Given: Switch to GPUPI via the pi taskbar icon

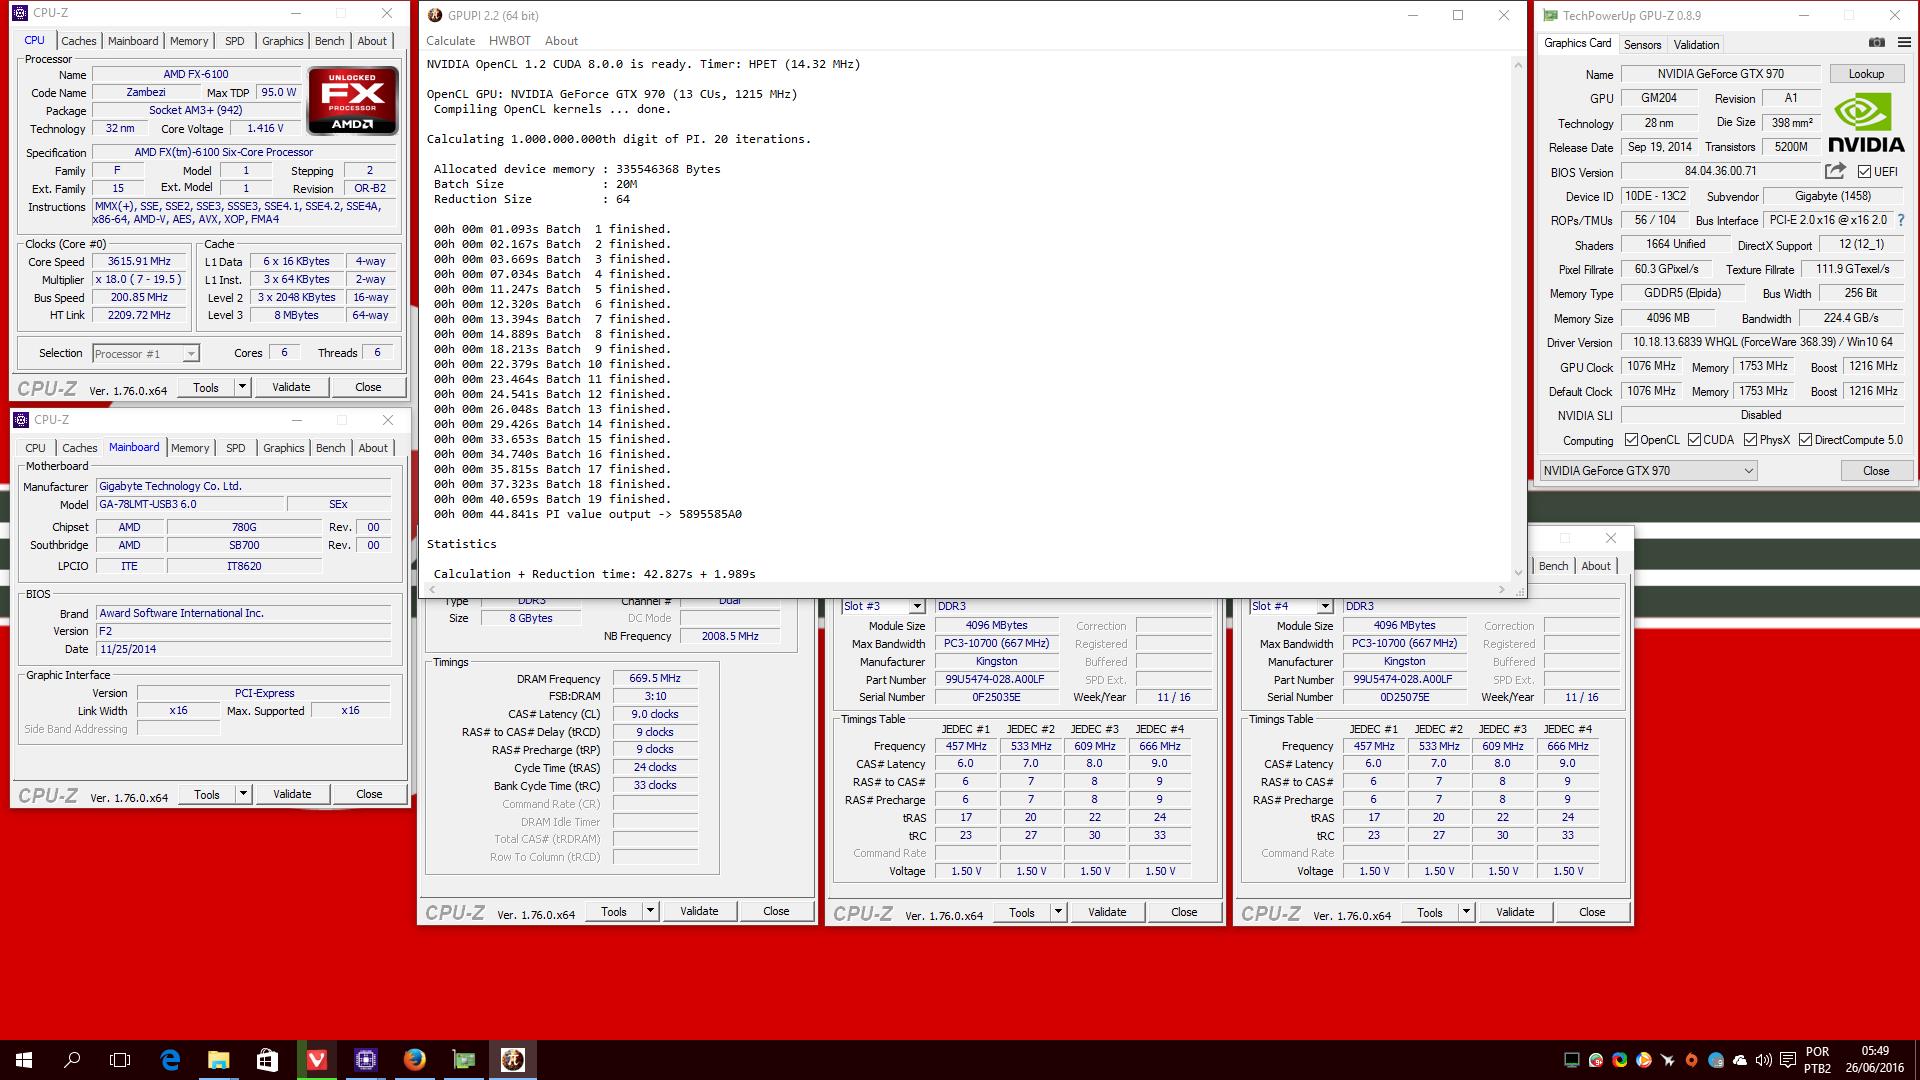Looking at the screenshot, I should coord(512,1060).
